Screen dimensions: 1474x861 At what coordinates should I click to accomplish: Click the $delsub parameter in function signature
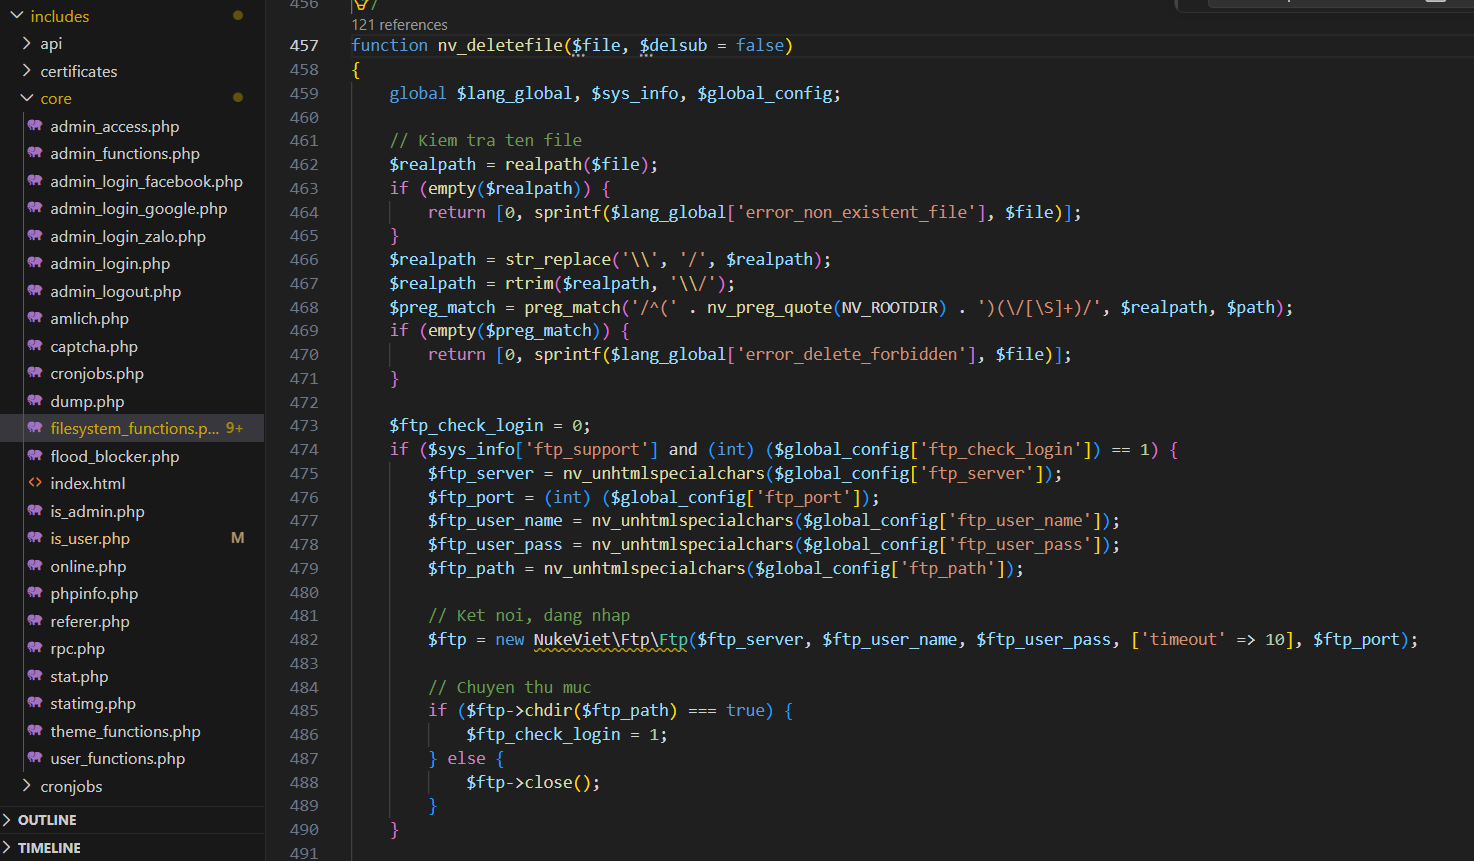click(673, 45)
